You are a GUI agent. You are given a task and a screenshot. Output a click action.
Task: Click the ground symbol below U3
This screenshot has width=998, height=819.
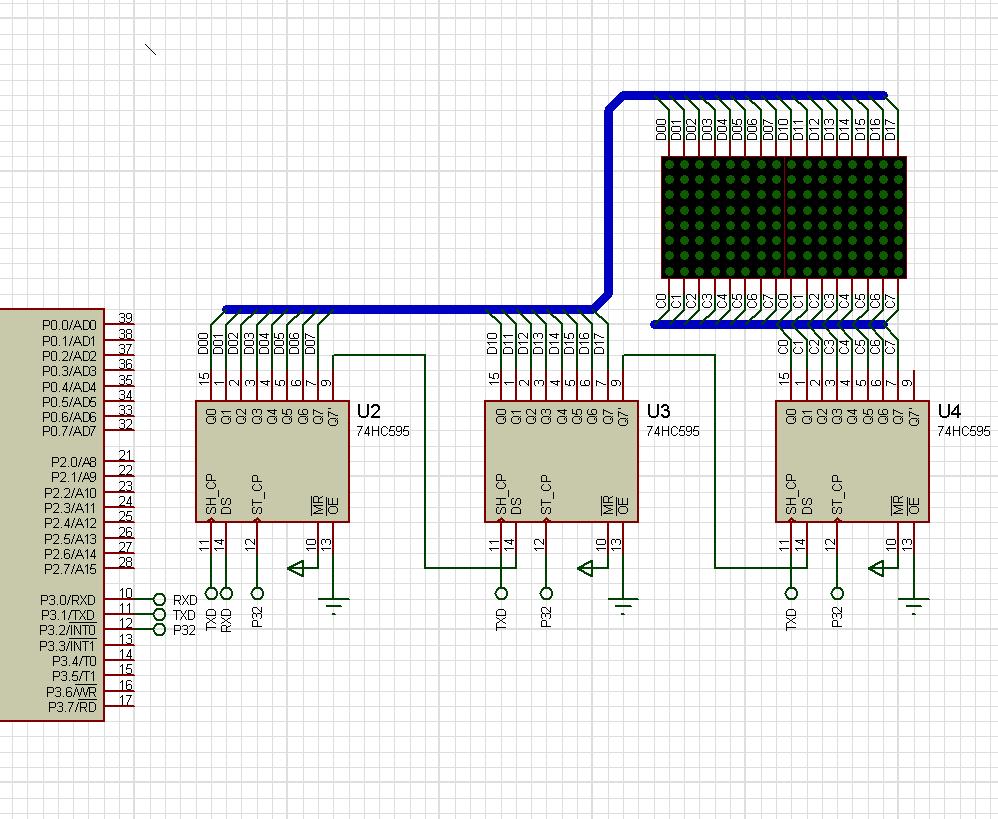click(623, 601)
